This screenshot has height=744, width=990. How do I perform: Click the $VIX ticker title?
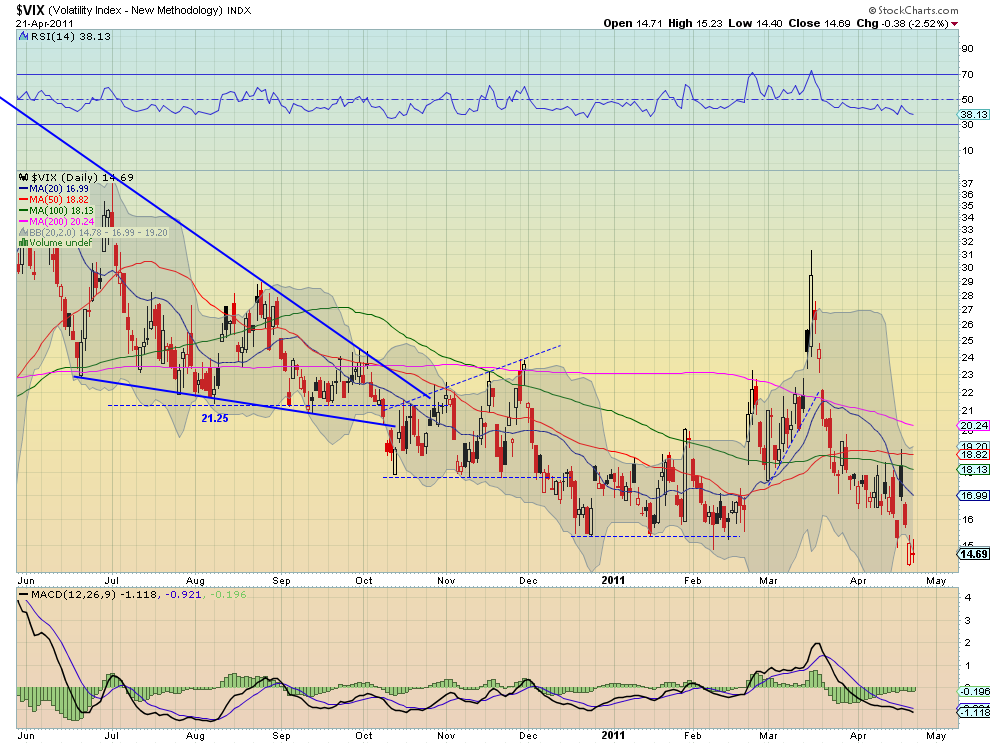(30, 10)
